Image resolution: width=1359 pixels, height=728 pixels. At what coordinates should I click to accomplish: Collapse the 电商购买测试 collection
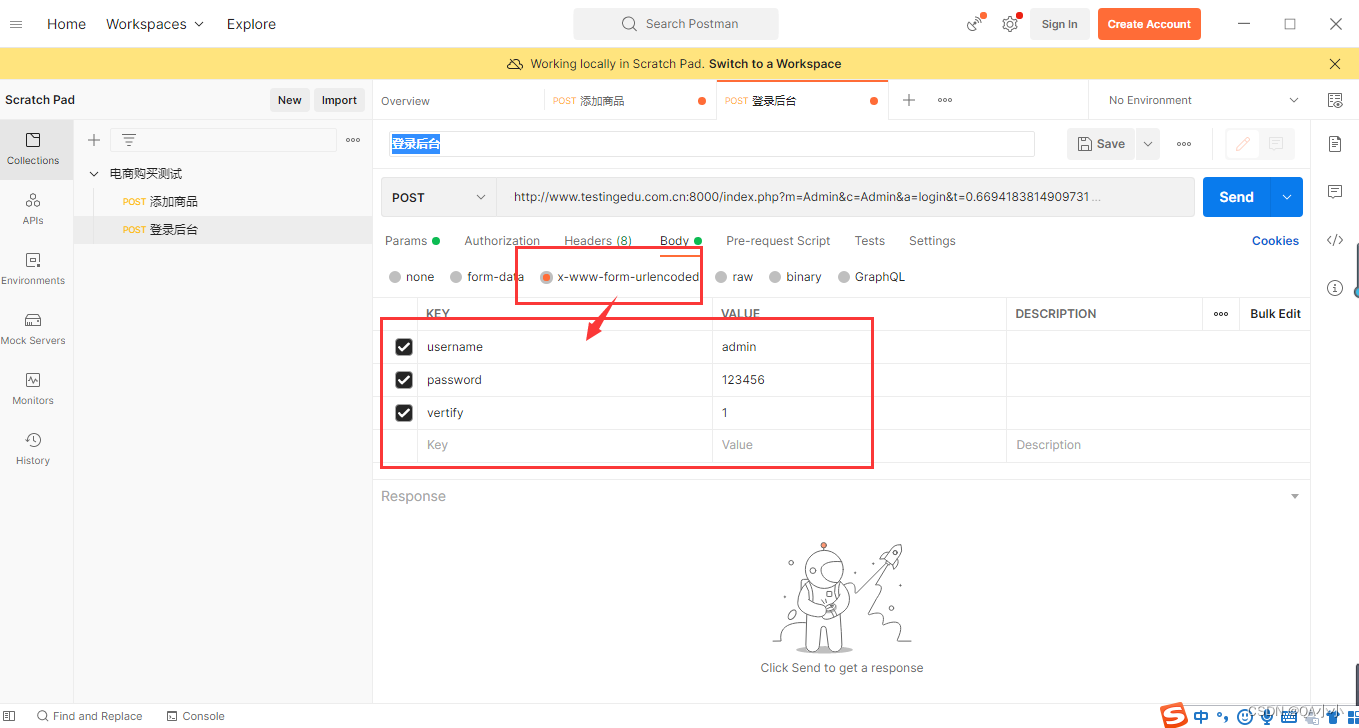[x=93, y=172]
